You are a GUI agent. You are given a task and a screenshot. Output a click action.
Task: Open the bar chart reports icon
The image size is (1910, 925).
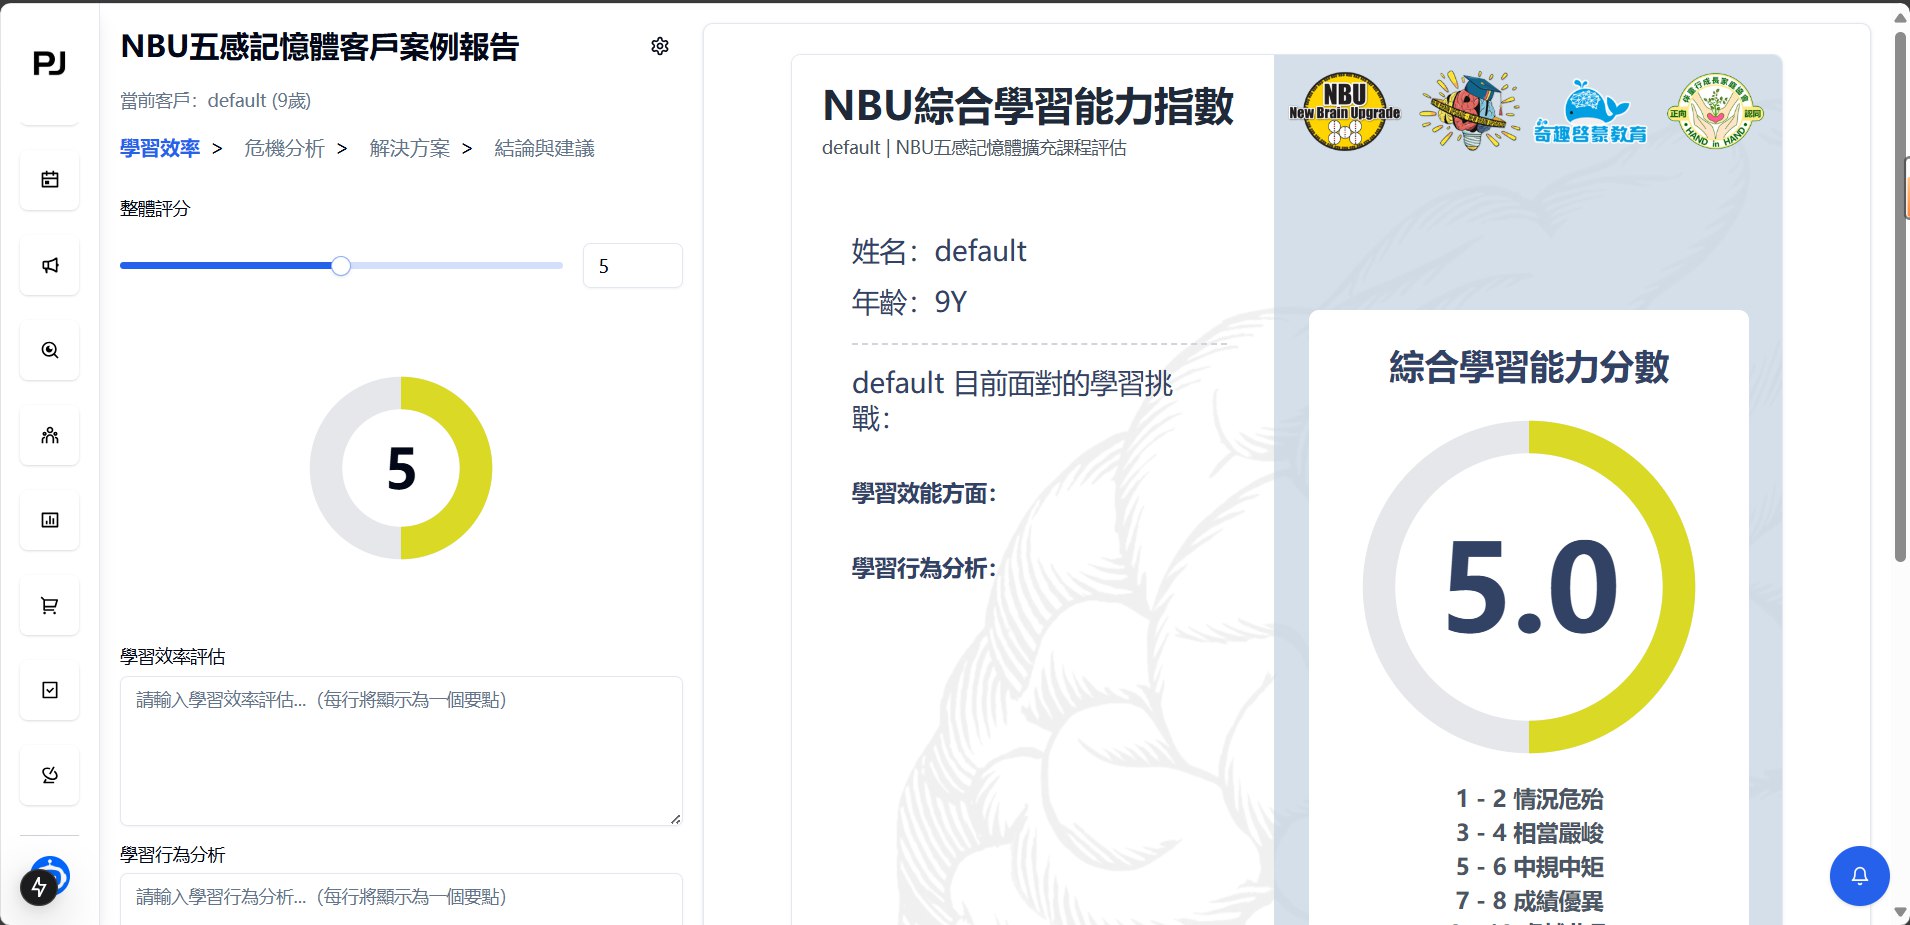click(50, 520)
